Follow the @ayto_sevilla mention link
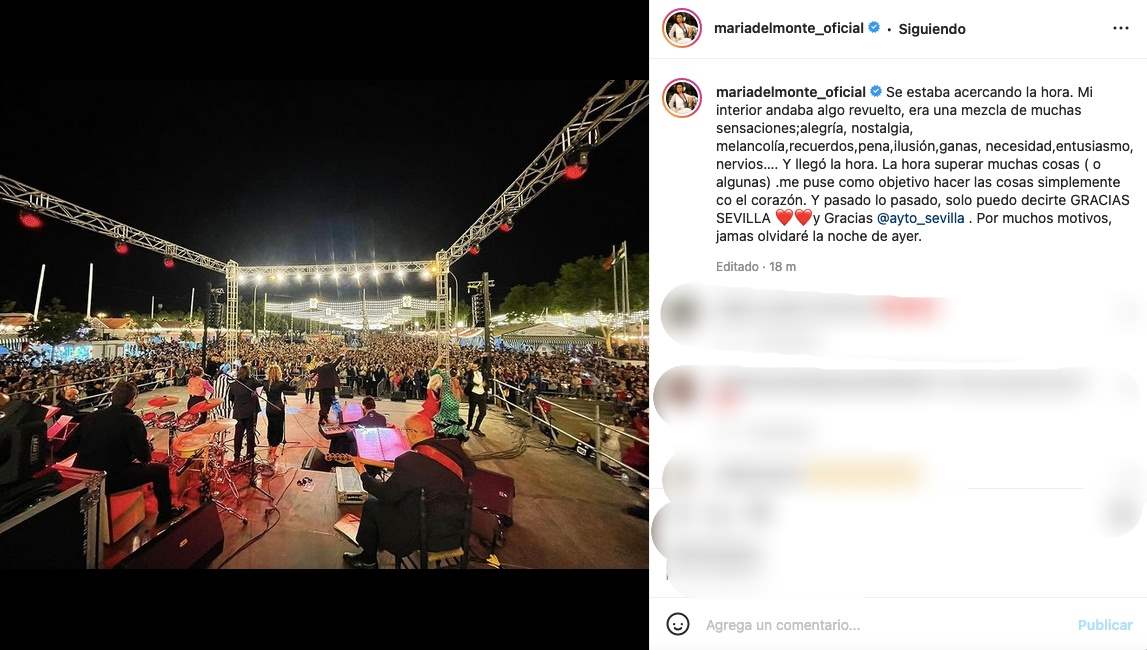 pos(920,218)
